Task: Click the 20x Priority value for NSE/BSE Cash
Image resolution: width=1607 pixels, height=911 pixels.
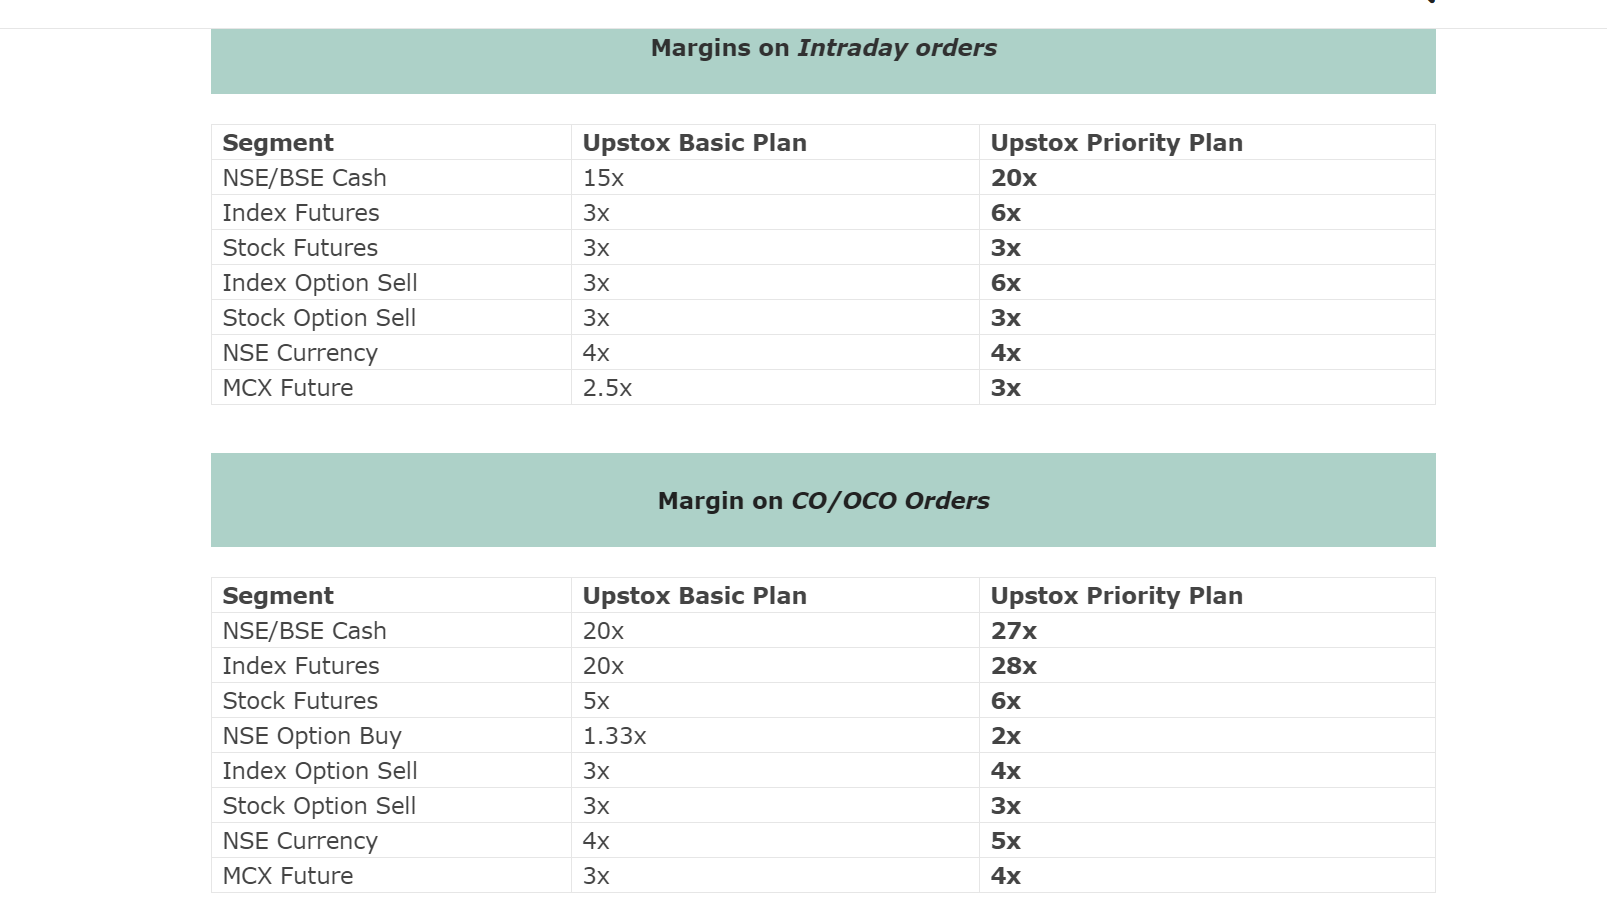Action: (x=1014, y=178)
